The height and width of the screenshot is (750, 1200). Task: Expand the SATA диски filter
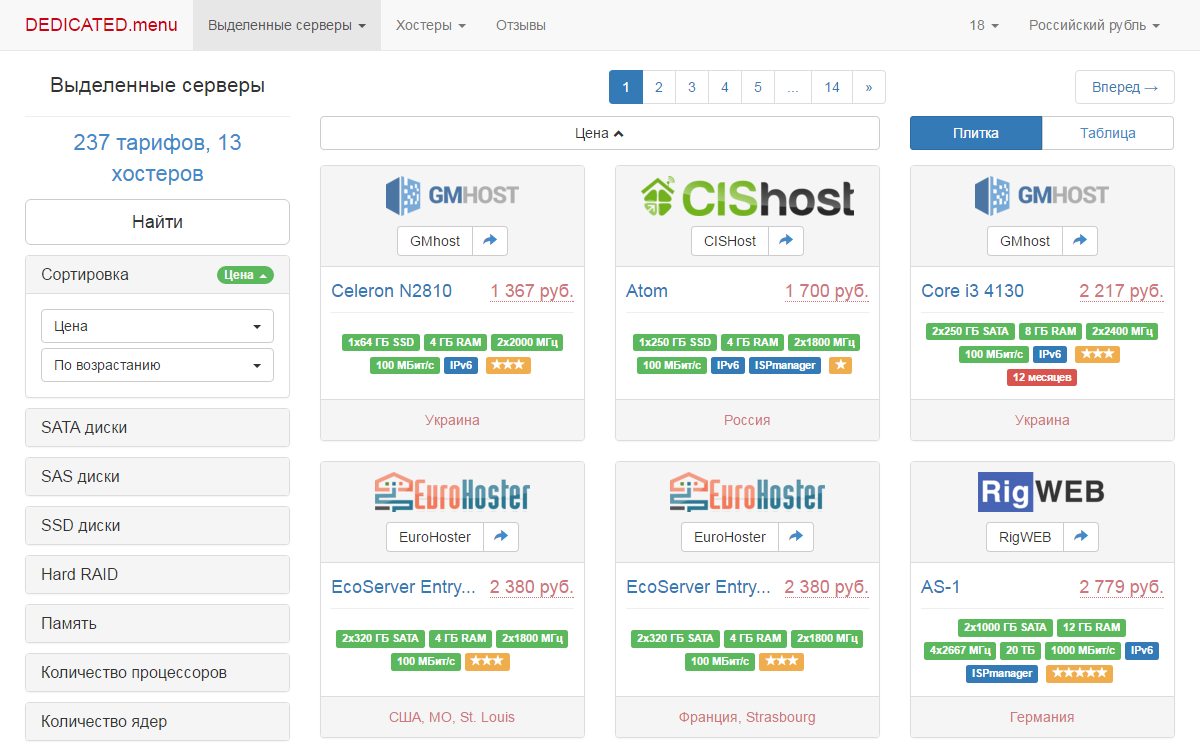157,428
